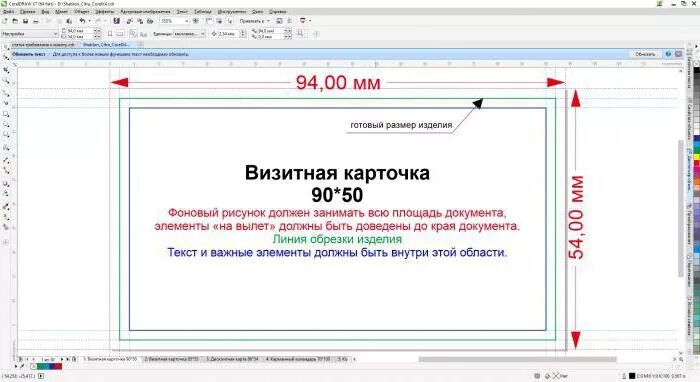
Task: Open the Макет menu
Action: (x=61, y=12)
